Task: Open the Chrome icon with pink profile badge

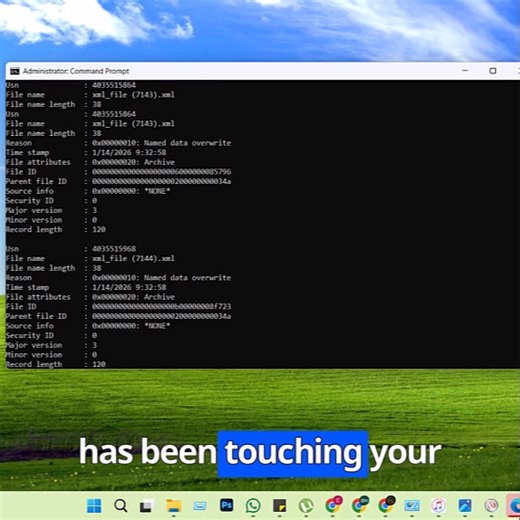Action: [333, 505]
